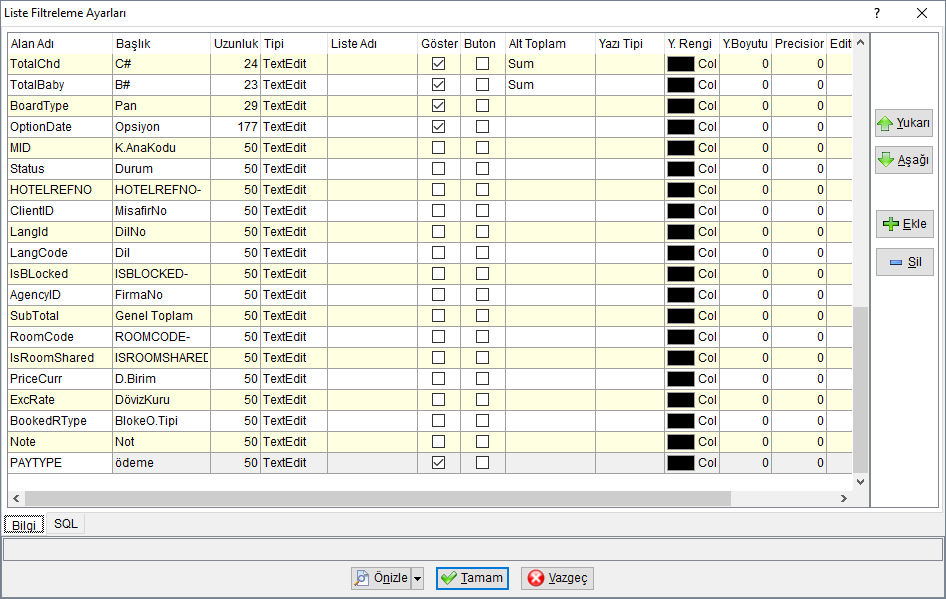946x599 pixels.
Task: Click the horizontal scrollbar left arrow
Action: [16, 498]
